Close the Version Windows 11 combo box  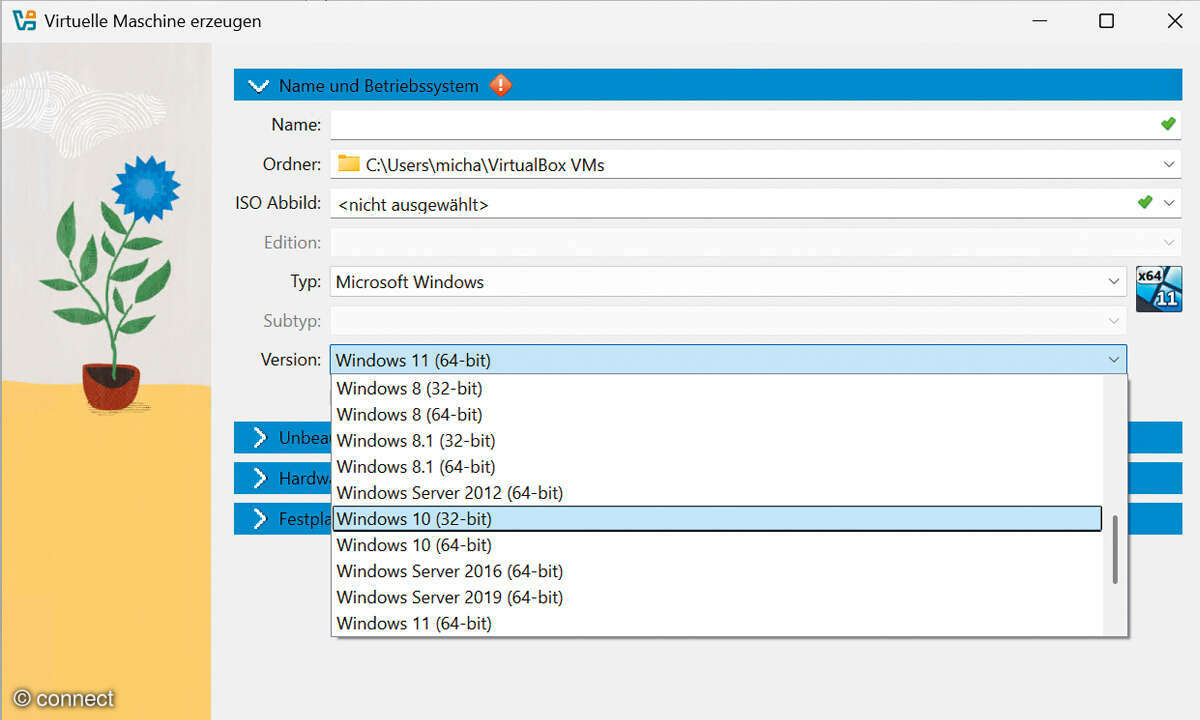tap(728, 360)
